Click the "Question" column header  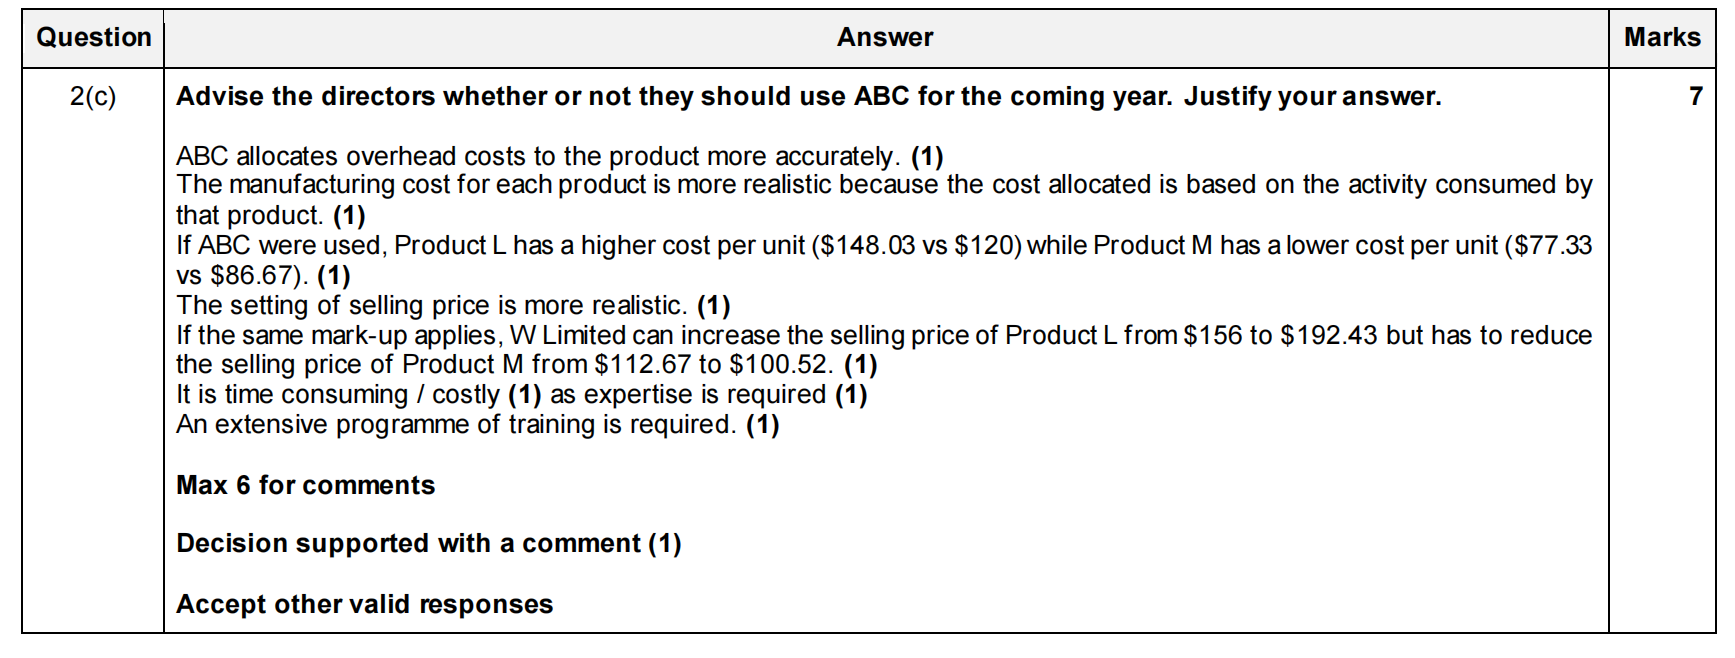pyautogui.click(x=94, y=38)
